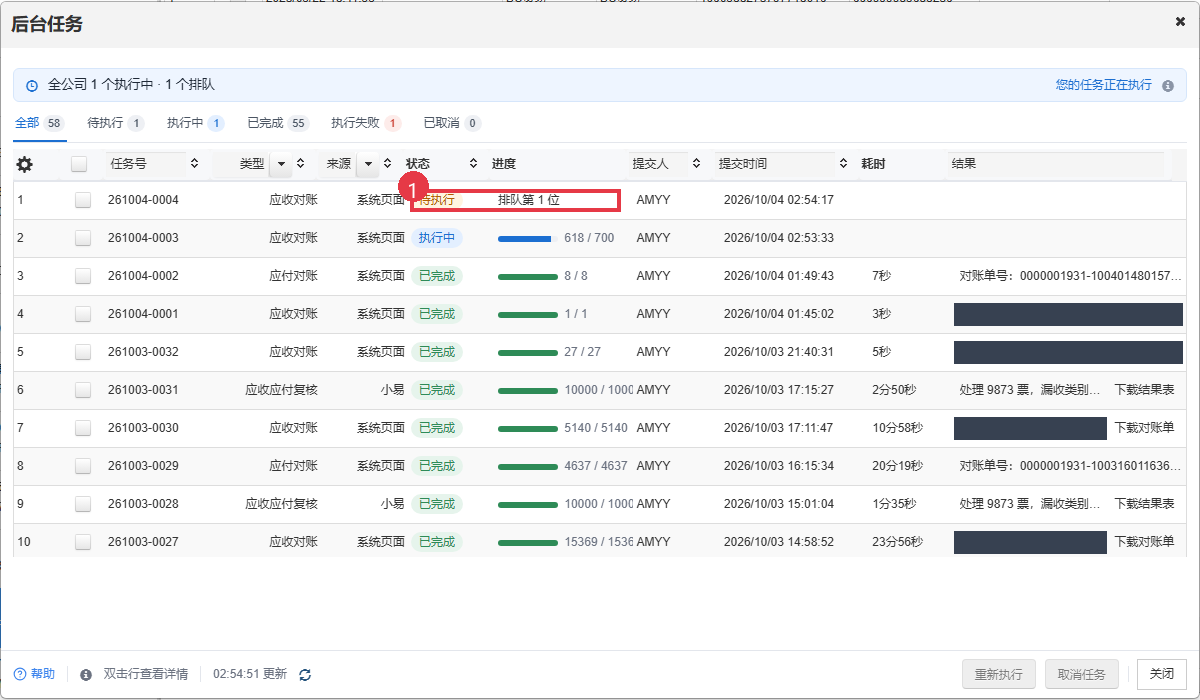Image resolution: width=1200 pixels, height=700 pixels.
Task: Click the submit time 2026/10/03 16:15:34
Action: pyautogui.click(x=779, y=466)
